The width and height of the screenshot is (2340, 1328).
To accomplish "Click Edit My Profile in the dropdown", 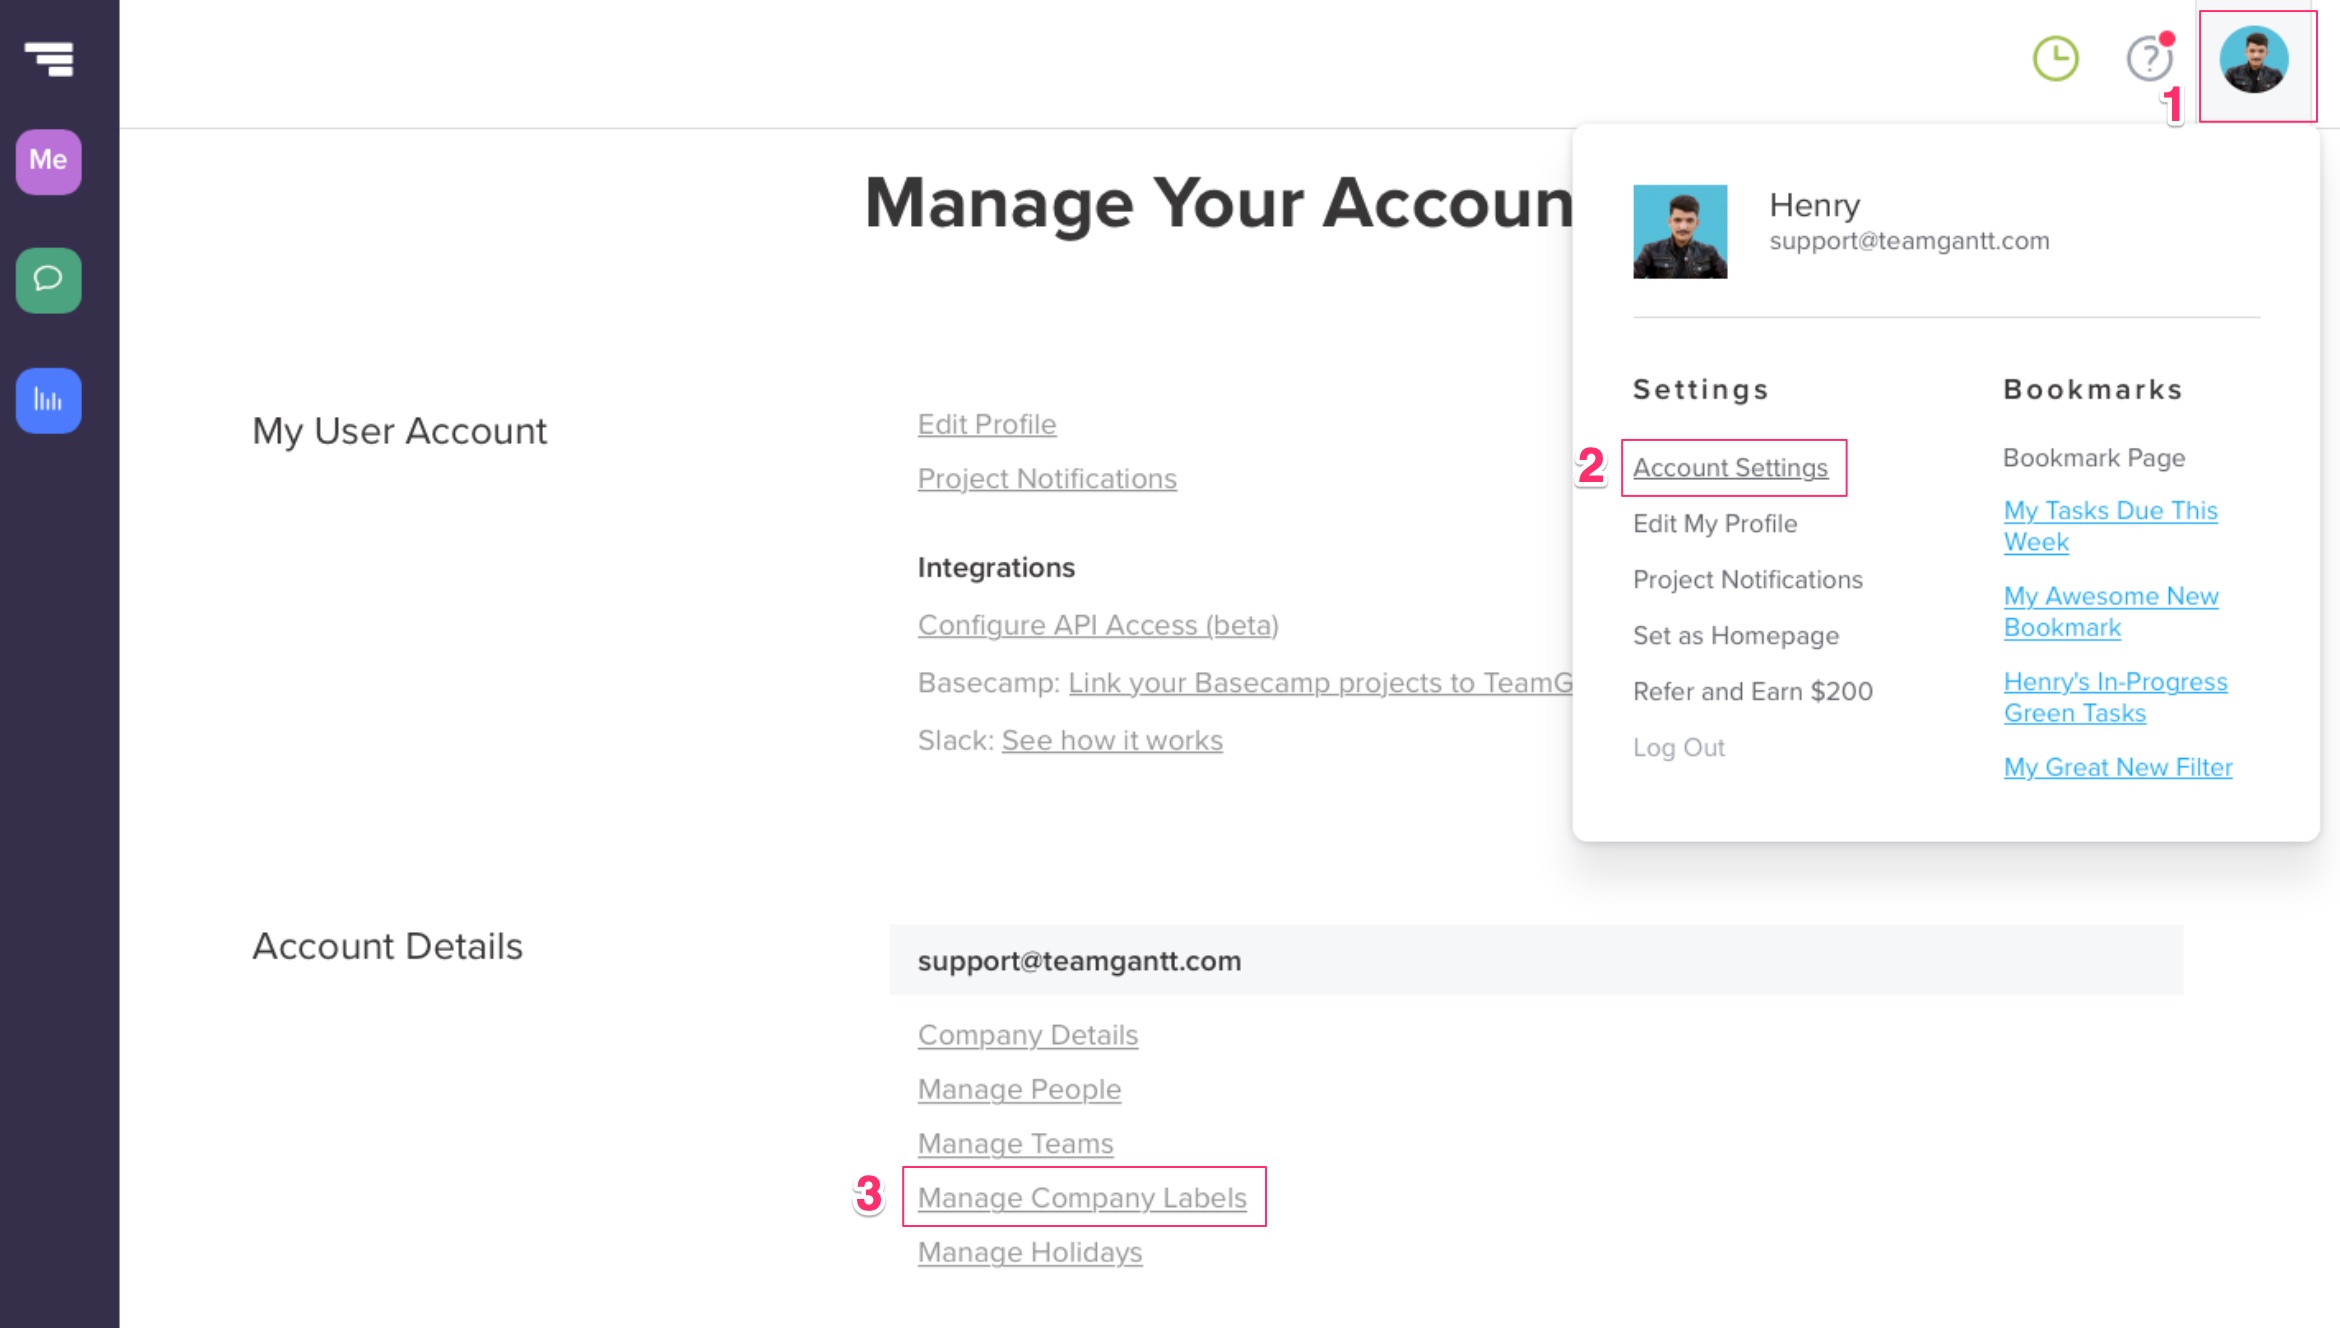I will pos(1714,523).
